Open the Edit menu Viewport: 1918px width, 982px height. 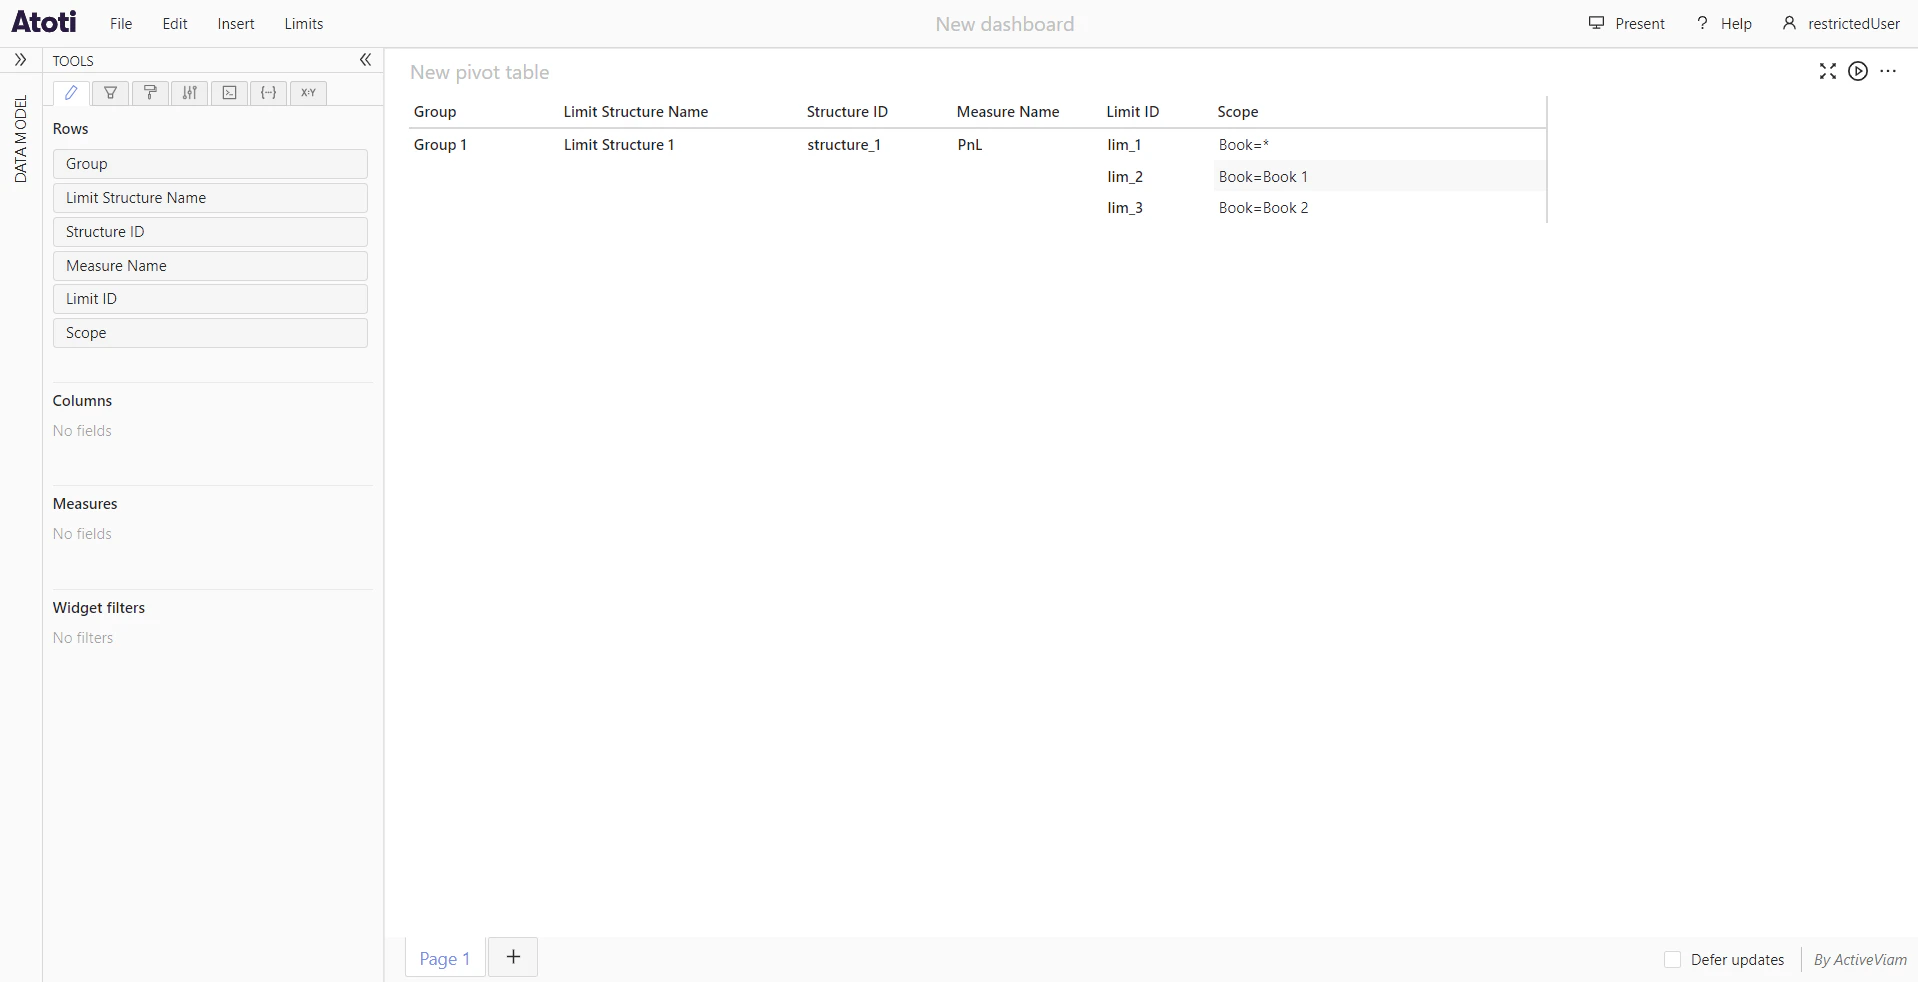pyautogui.click(x=175, y=24)
